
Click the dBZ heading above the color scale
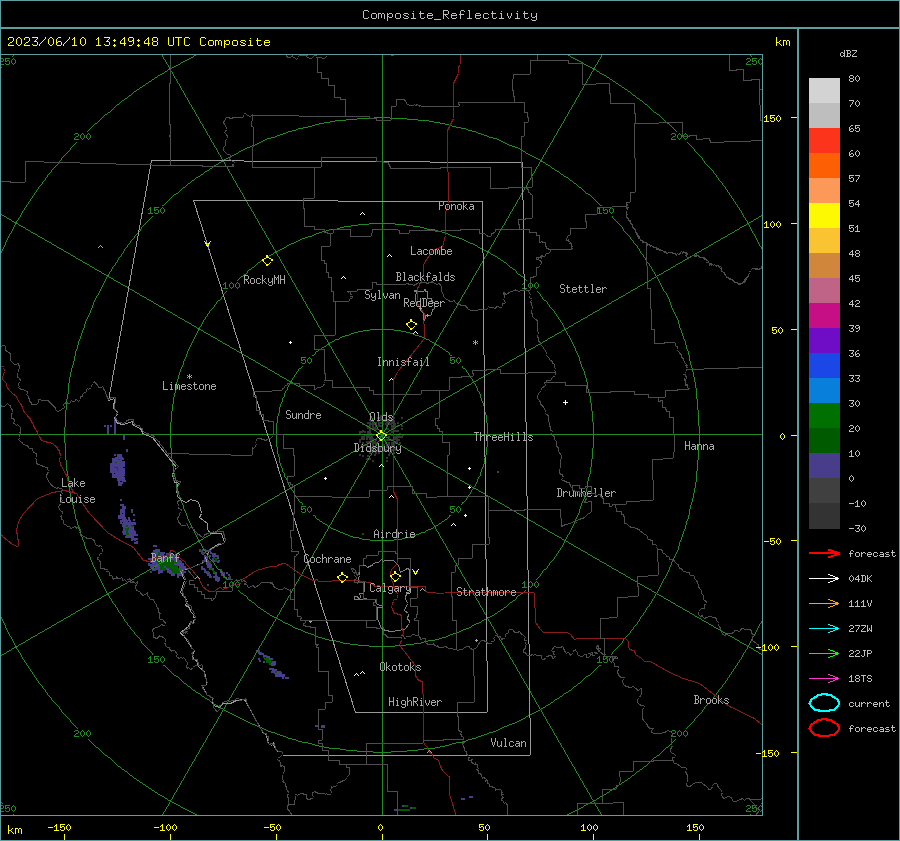coord(848,53)
